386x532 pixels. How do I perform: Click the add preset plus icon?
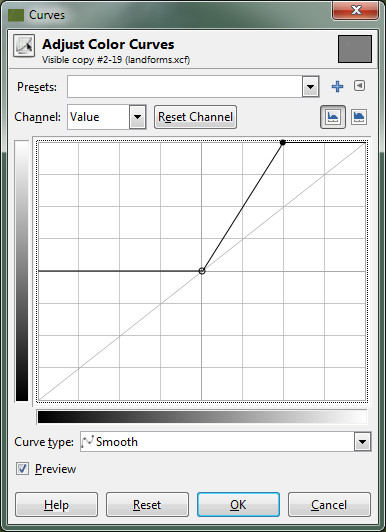[x=337, y=87]
